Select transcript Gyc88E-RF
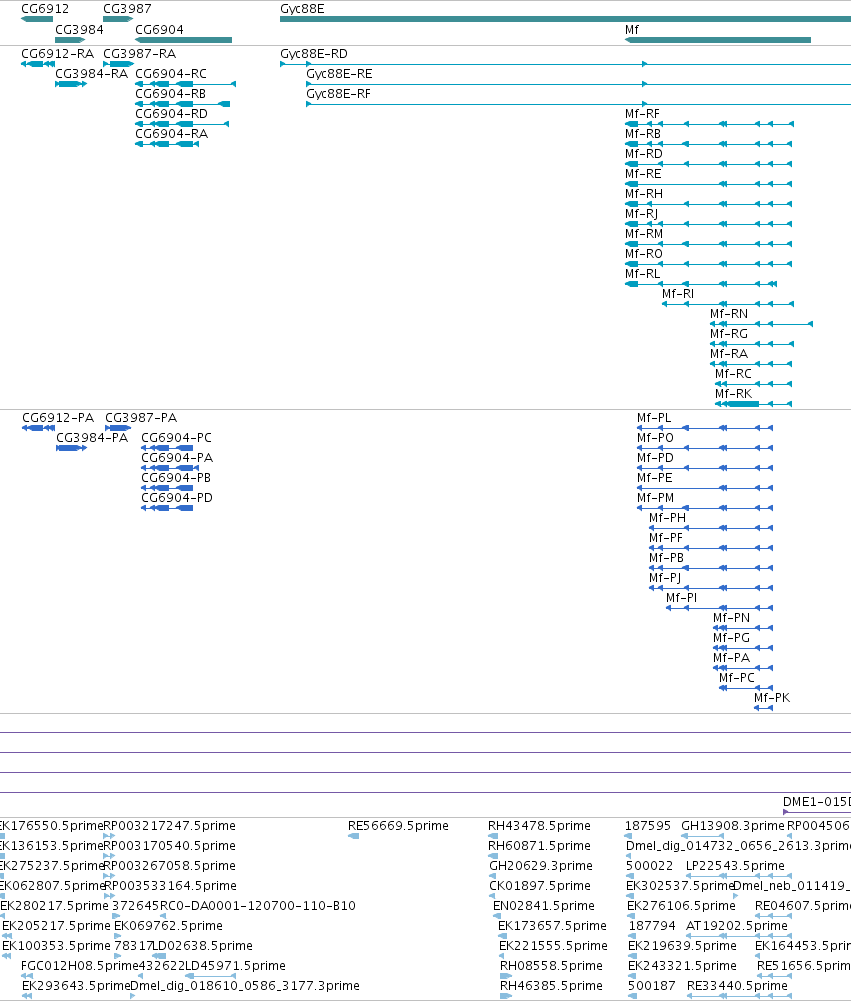This screenshot has width=851, height=1001. click(x=338, y=94)
